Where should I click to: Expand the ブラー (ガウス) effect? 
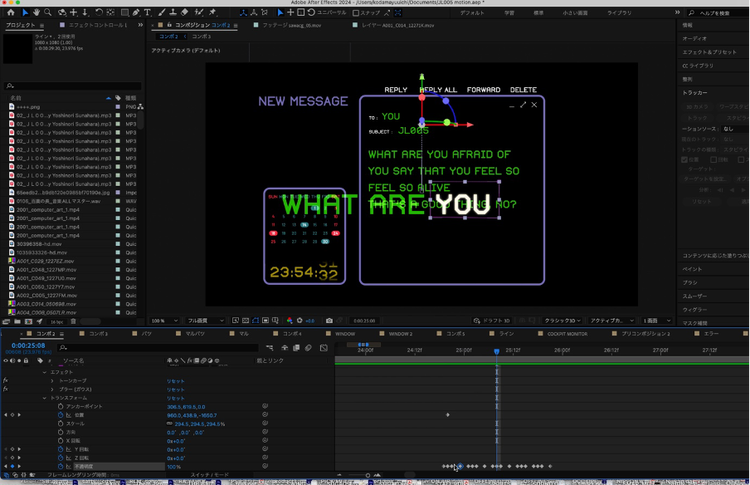click(x=52, y=389)
